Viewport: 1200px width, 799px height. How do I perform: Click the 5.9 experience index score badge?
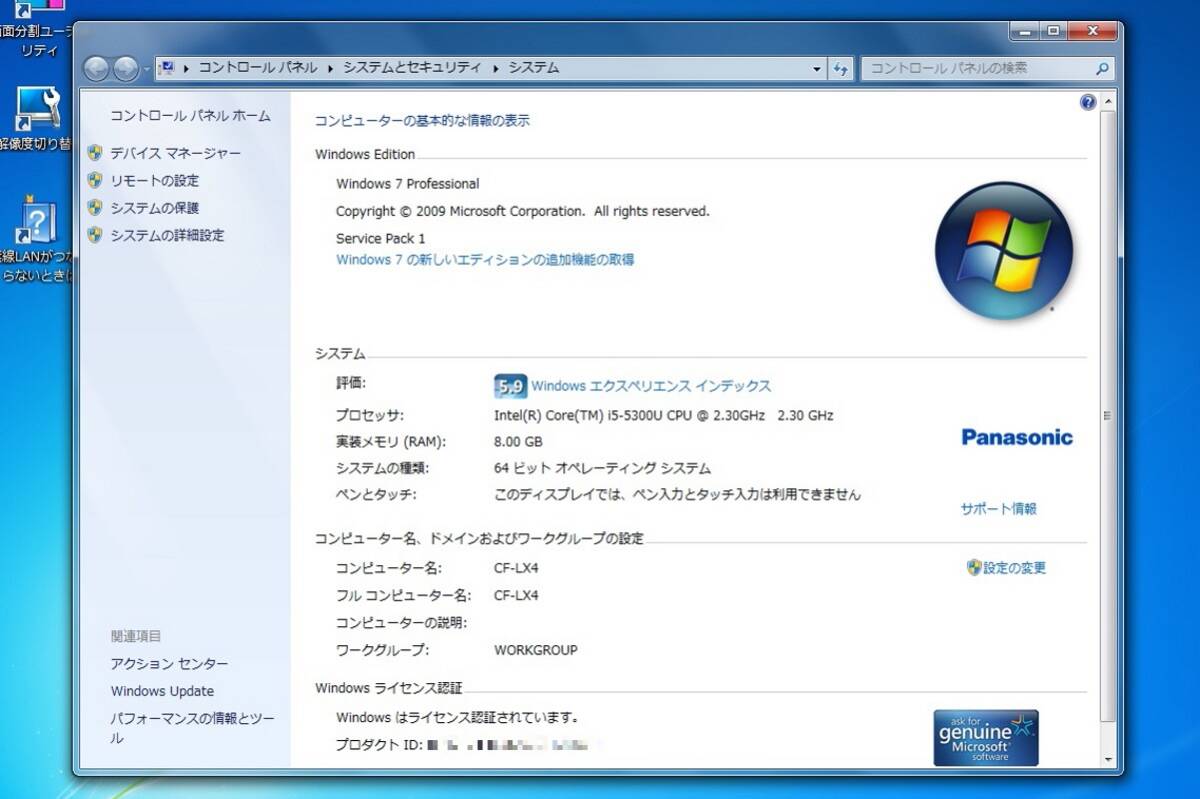[x=510, y=386]
